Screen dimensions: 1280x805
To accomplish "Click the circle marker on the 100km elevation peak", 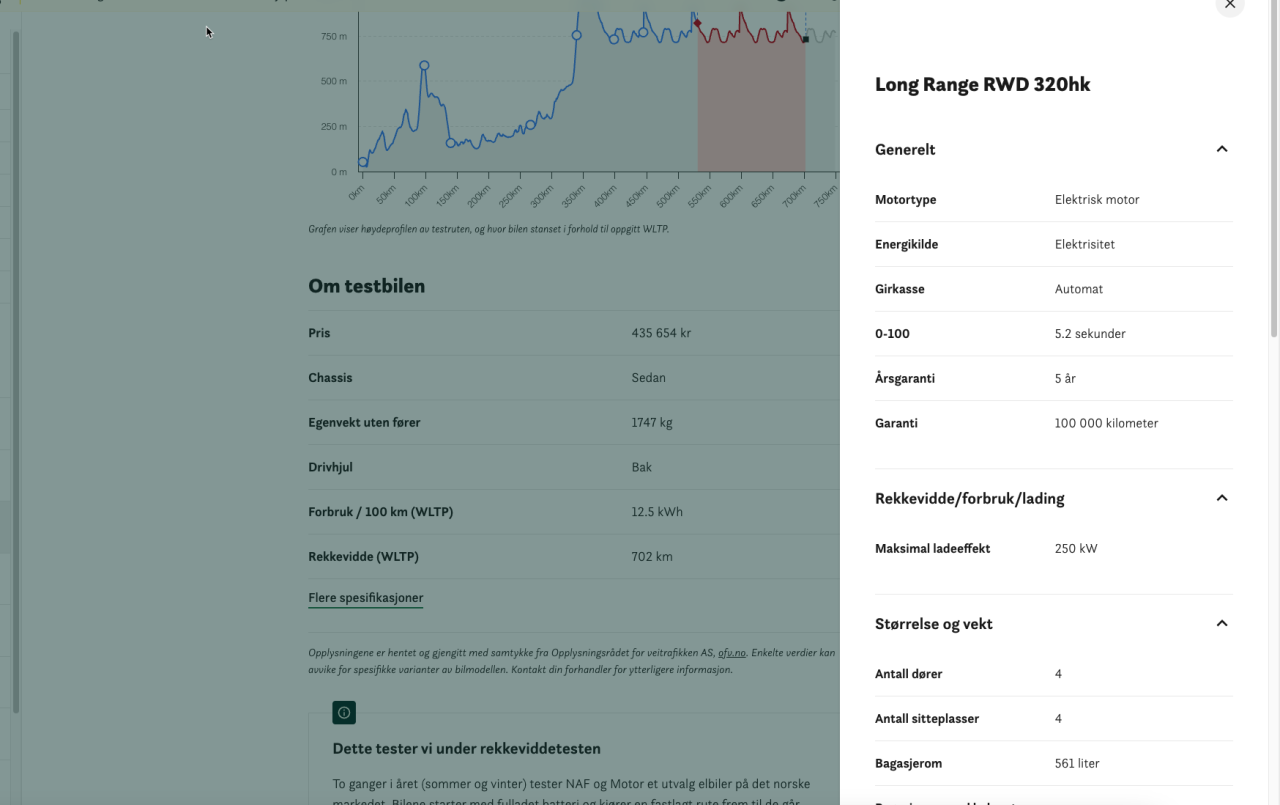I will coord(424,66).
